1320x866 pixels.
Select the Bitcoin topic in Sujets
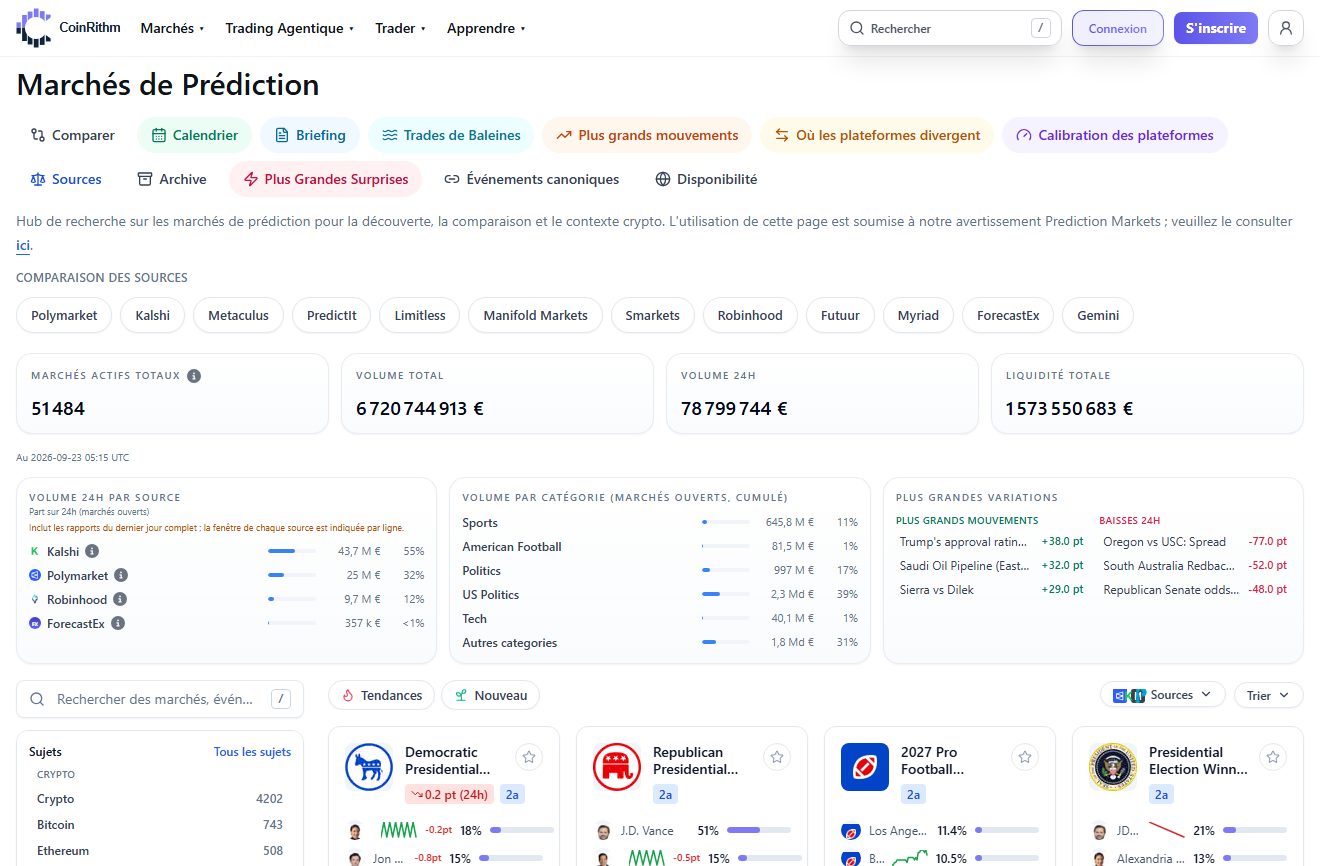160,825
